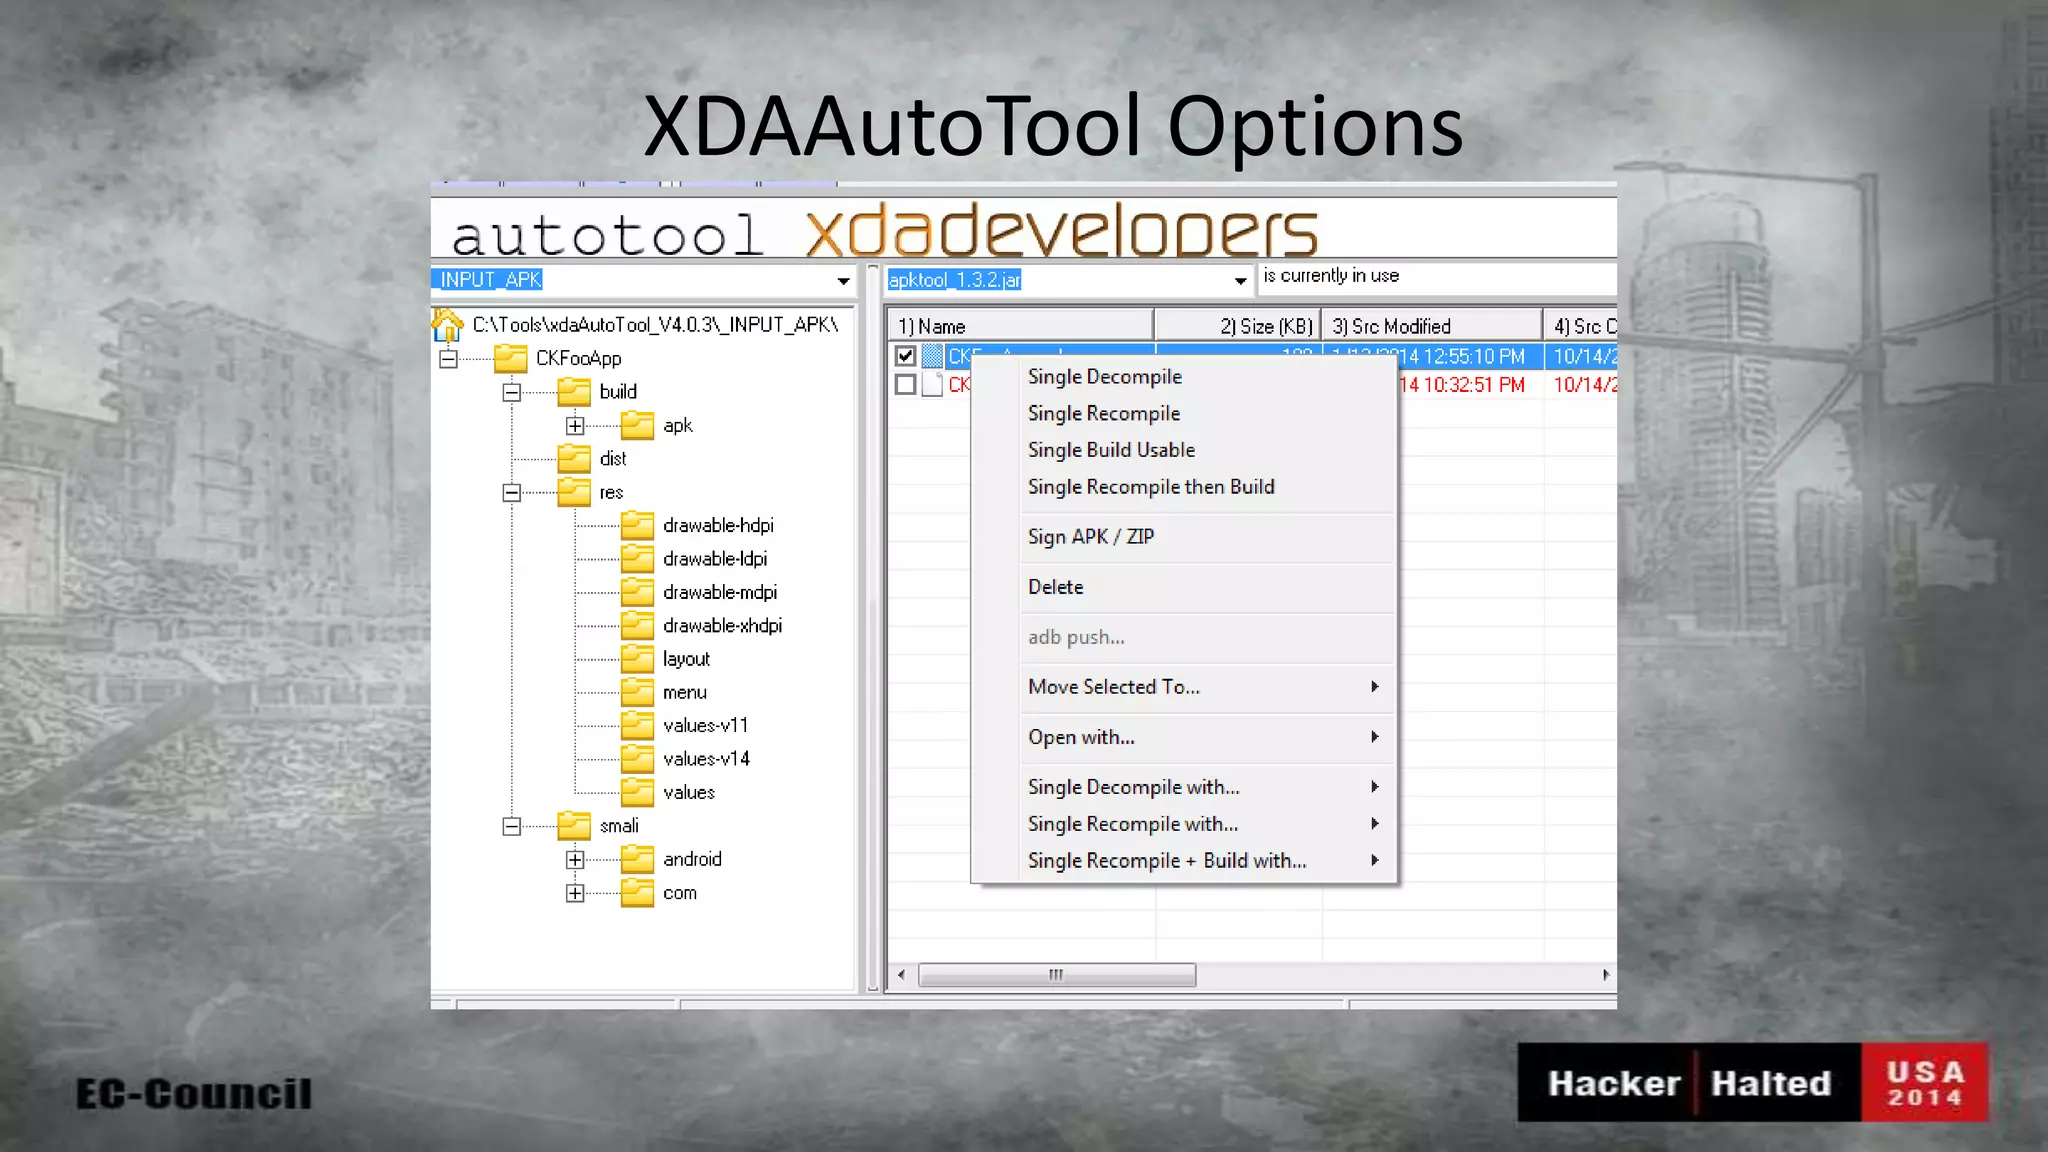
Task: Select the drawable-hdpi folder icon
Action: pyautogui.click(x=637, y=525)
